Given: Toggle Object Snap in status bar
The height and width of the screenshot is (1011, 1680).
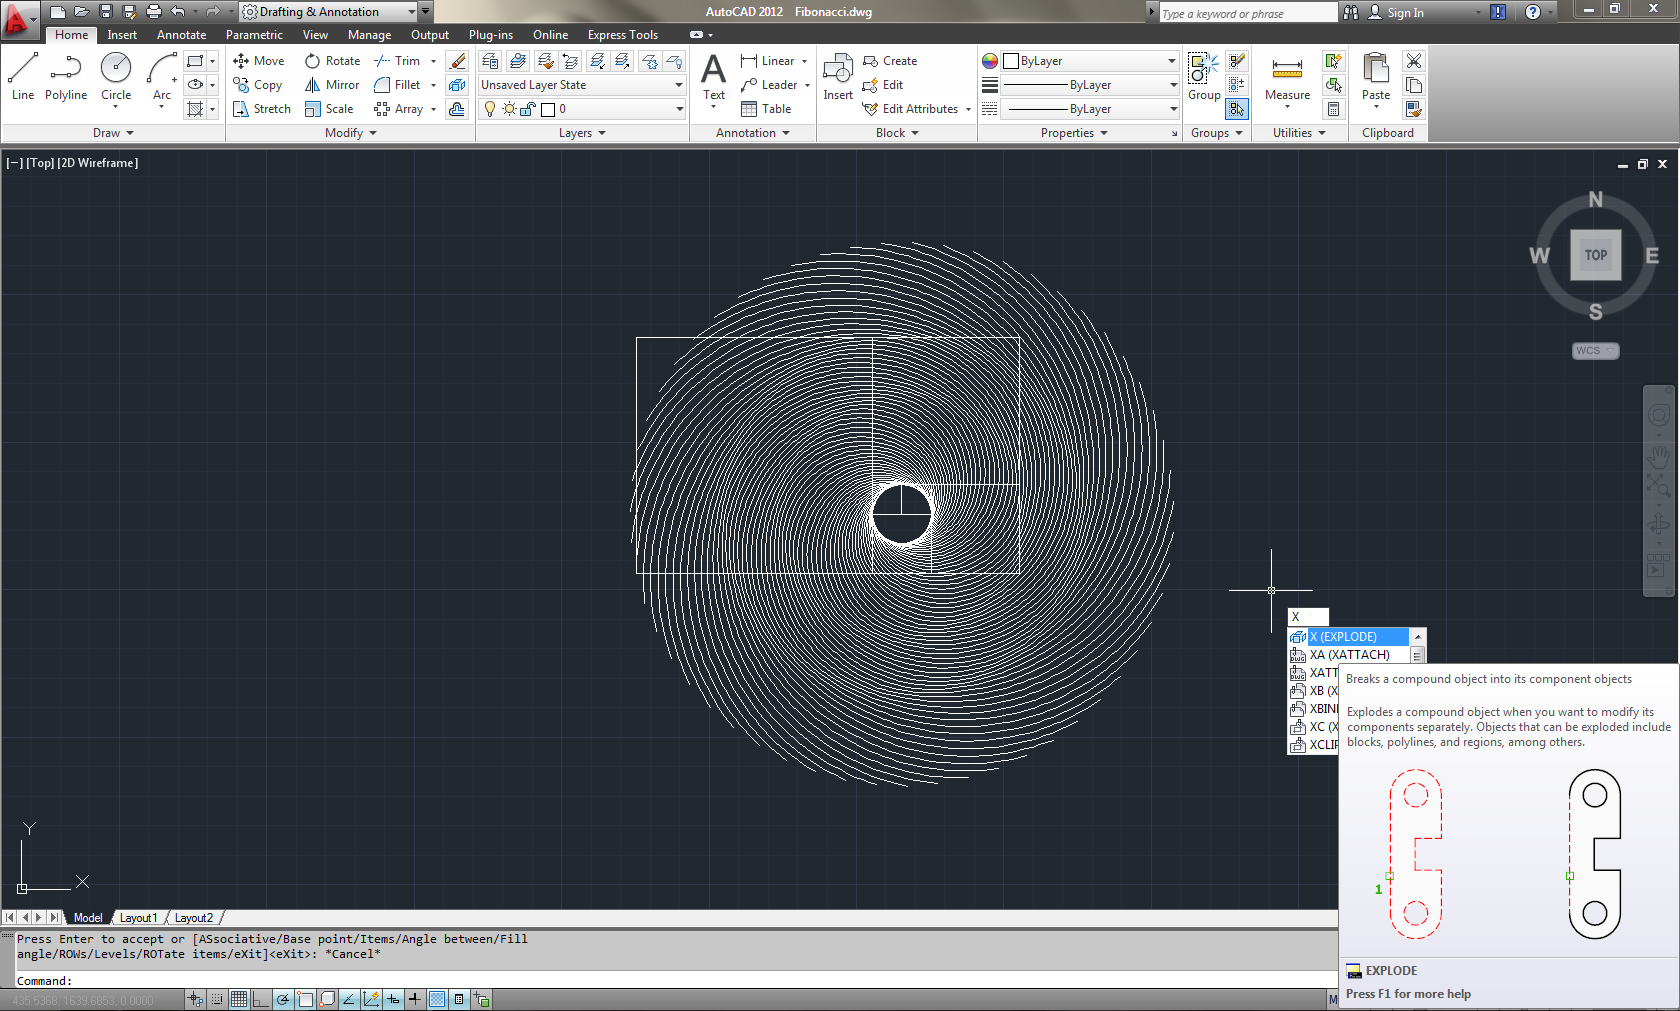Looking at the screenshot, I should [x=305, y=999].
